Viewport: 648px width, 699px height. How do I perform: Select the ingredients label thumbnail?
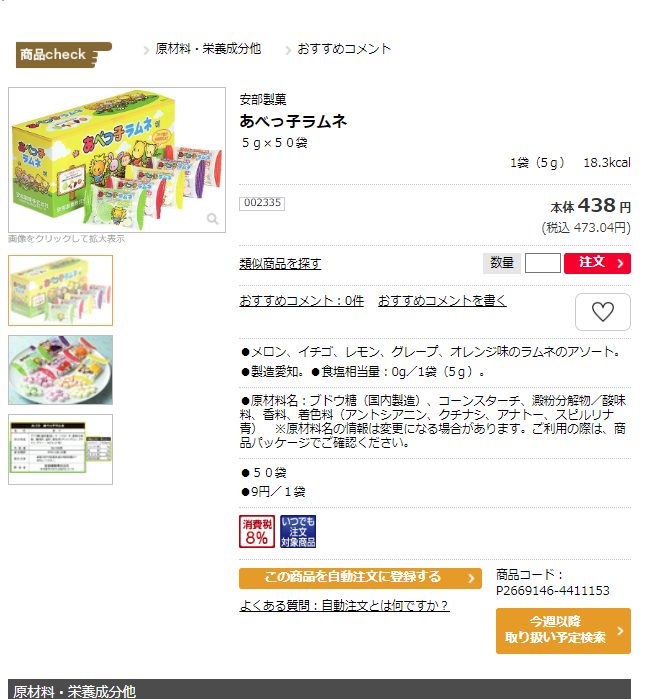pyautogui.click(x=61, y=449)
